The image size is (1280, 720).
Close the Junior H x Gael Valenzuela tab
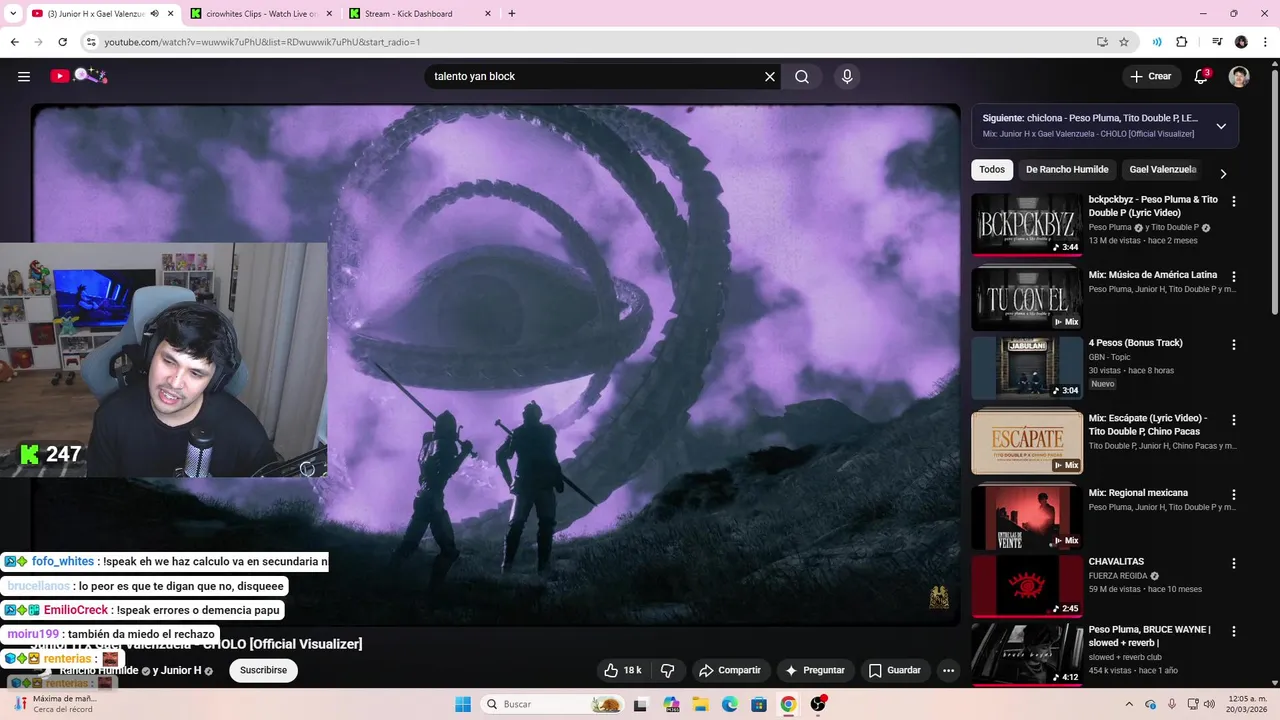point(170,14)
